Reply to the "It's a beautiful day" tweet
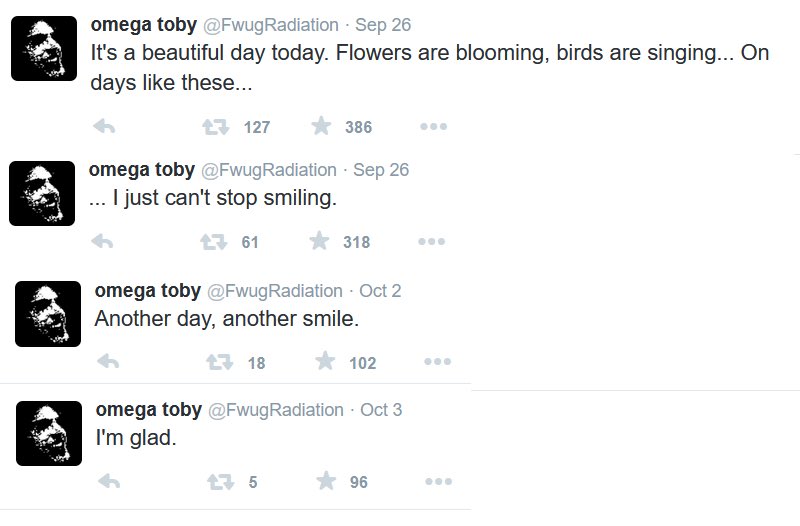The image size is (800, 526). (103, 127)
